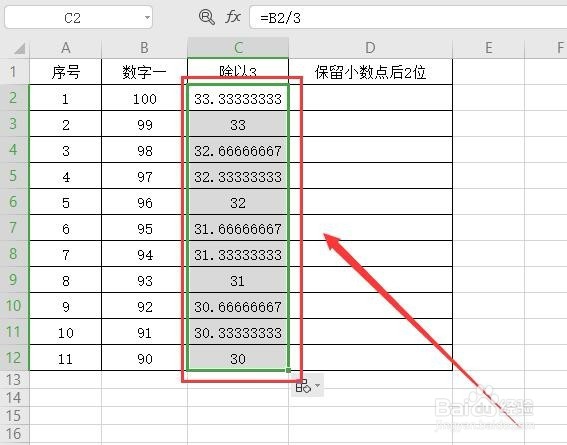Image resolution: width=567 pixels, height=445 pixels.
Task: Click cell showing 32 in column C
Action: point(238,202)
